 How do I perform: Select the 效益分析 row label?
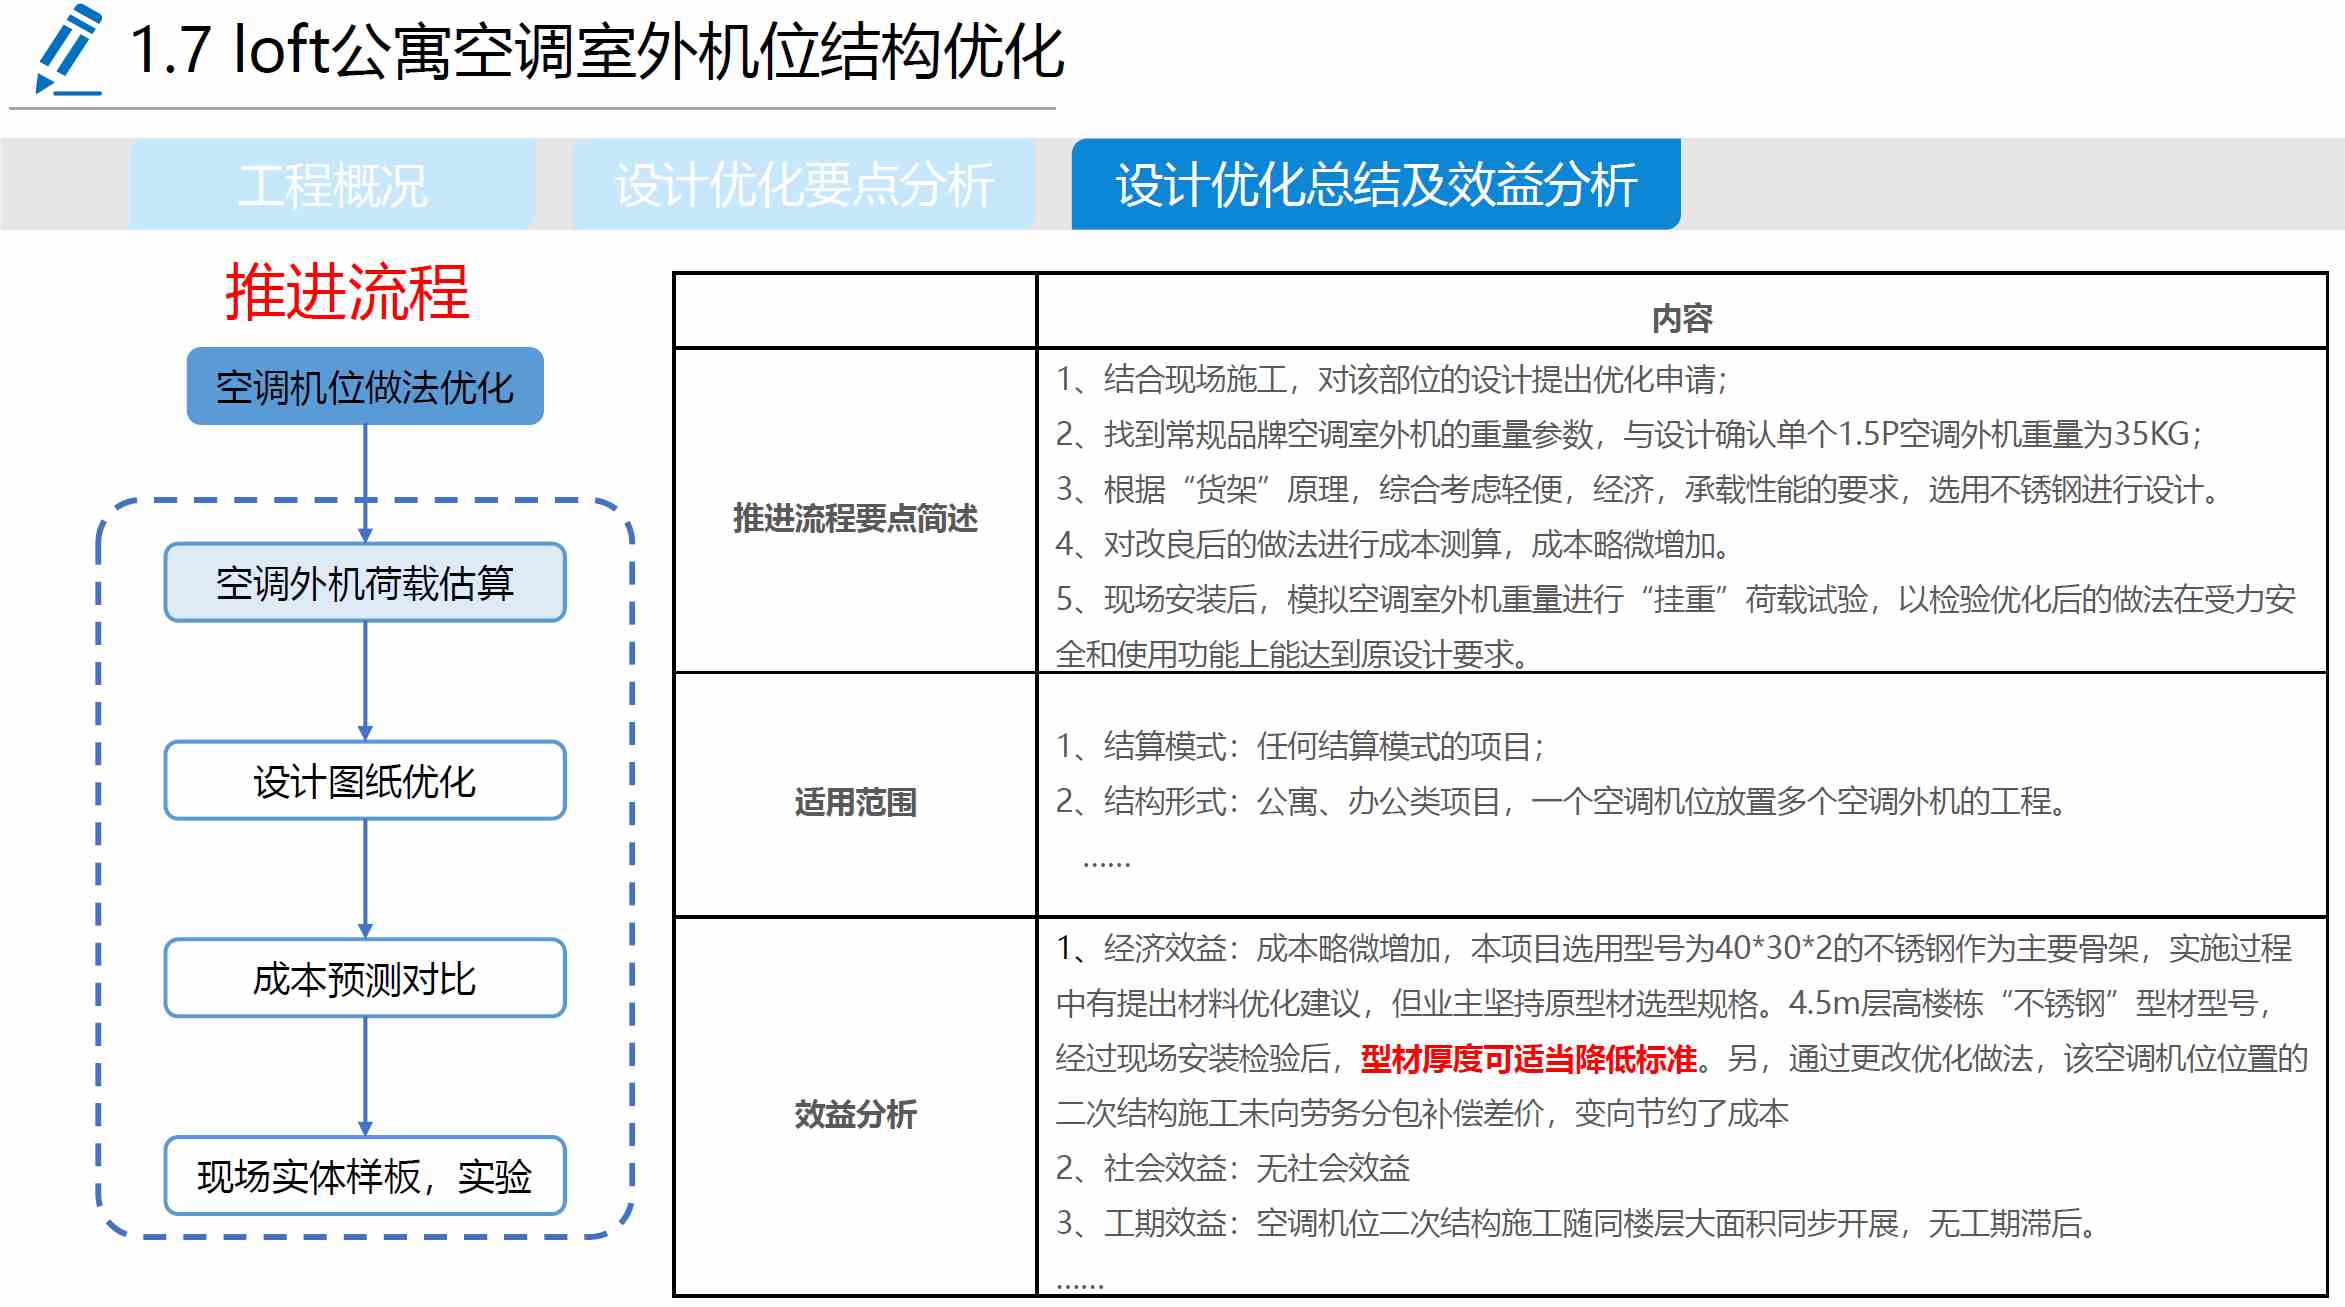855,1114
